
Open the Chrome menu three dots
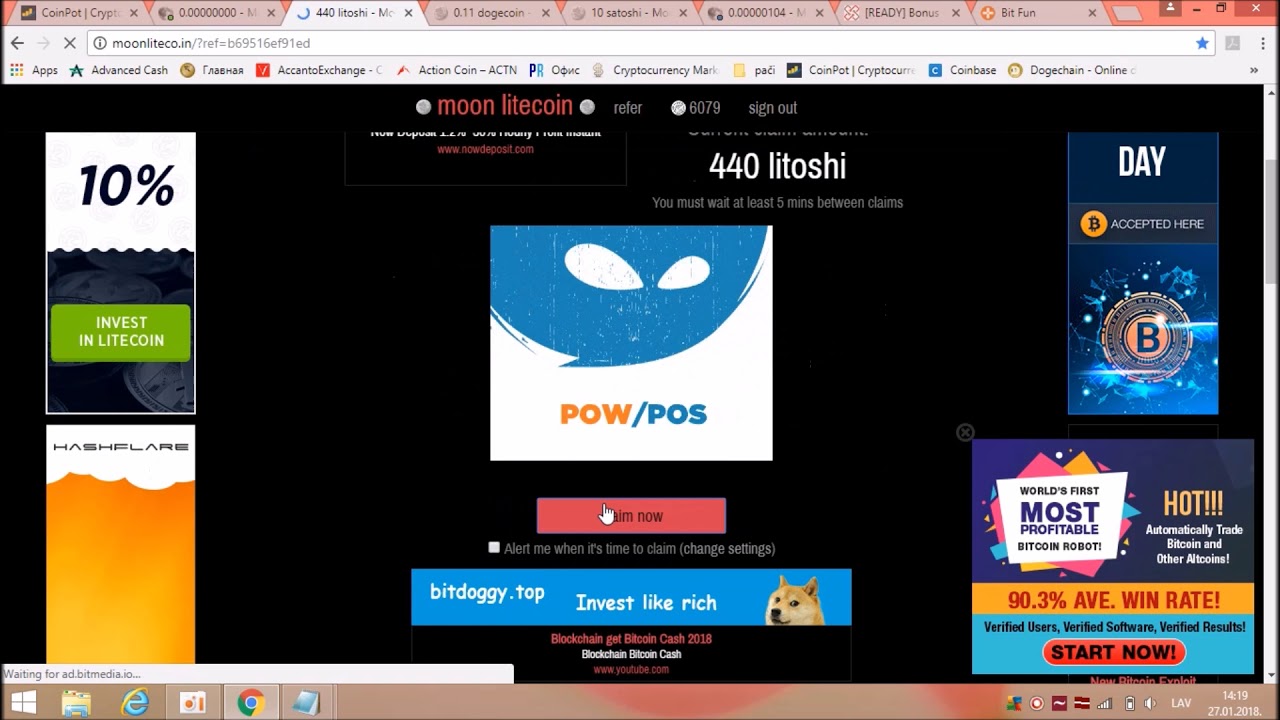tap(1261, 43)
